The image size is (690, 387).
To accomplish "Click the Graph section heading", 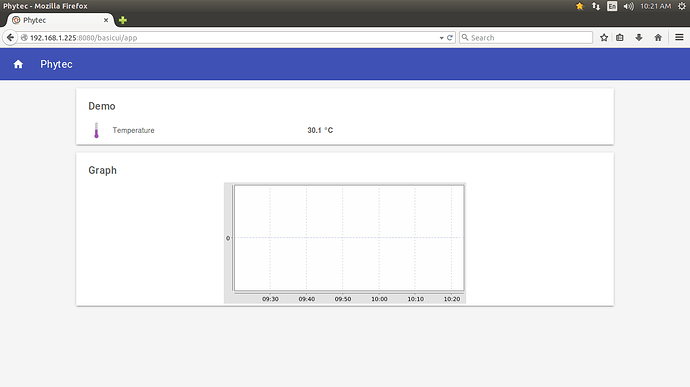I will (x=103, y=170).
